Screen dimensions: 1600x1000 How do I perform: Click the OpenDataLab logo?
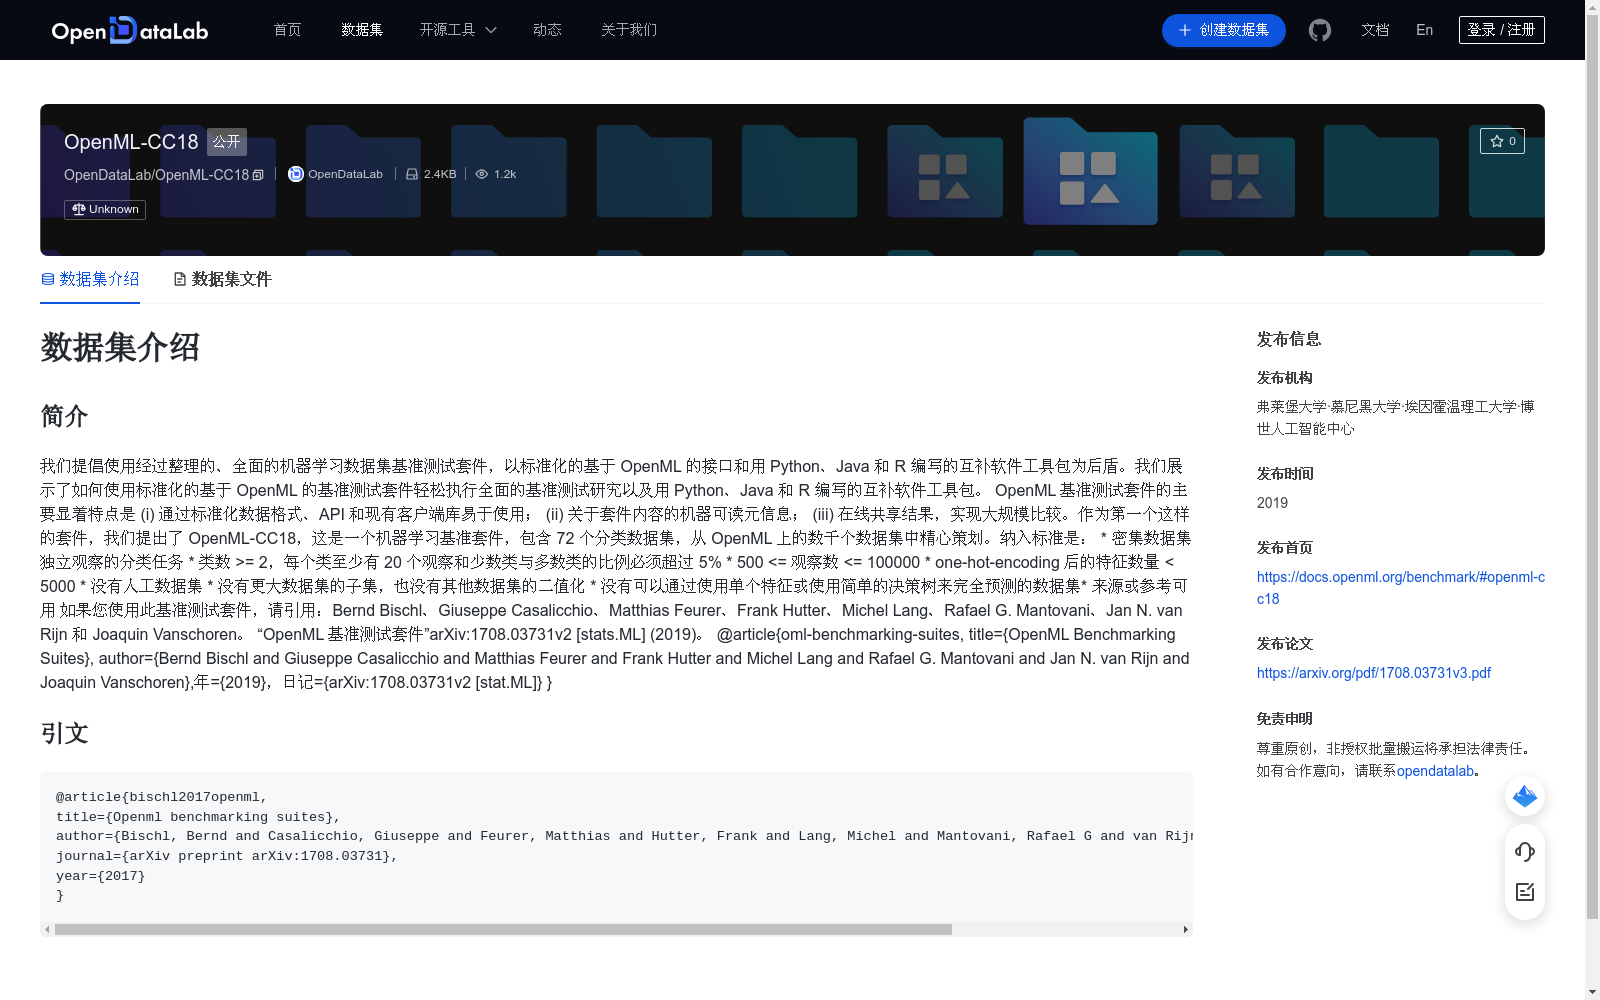(130, 30)
